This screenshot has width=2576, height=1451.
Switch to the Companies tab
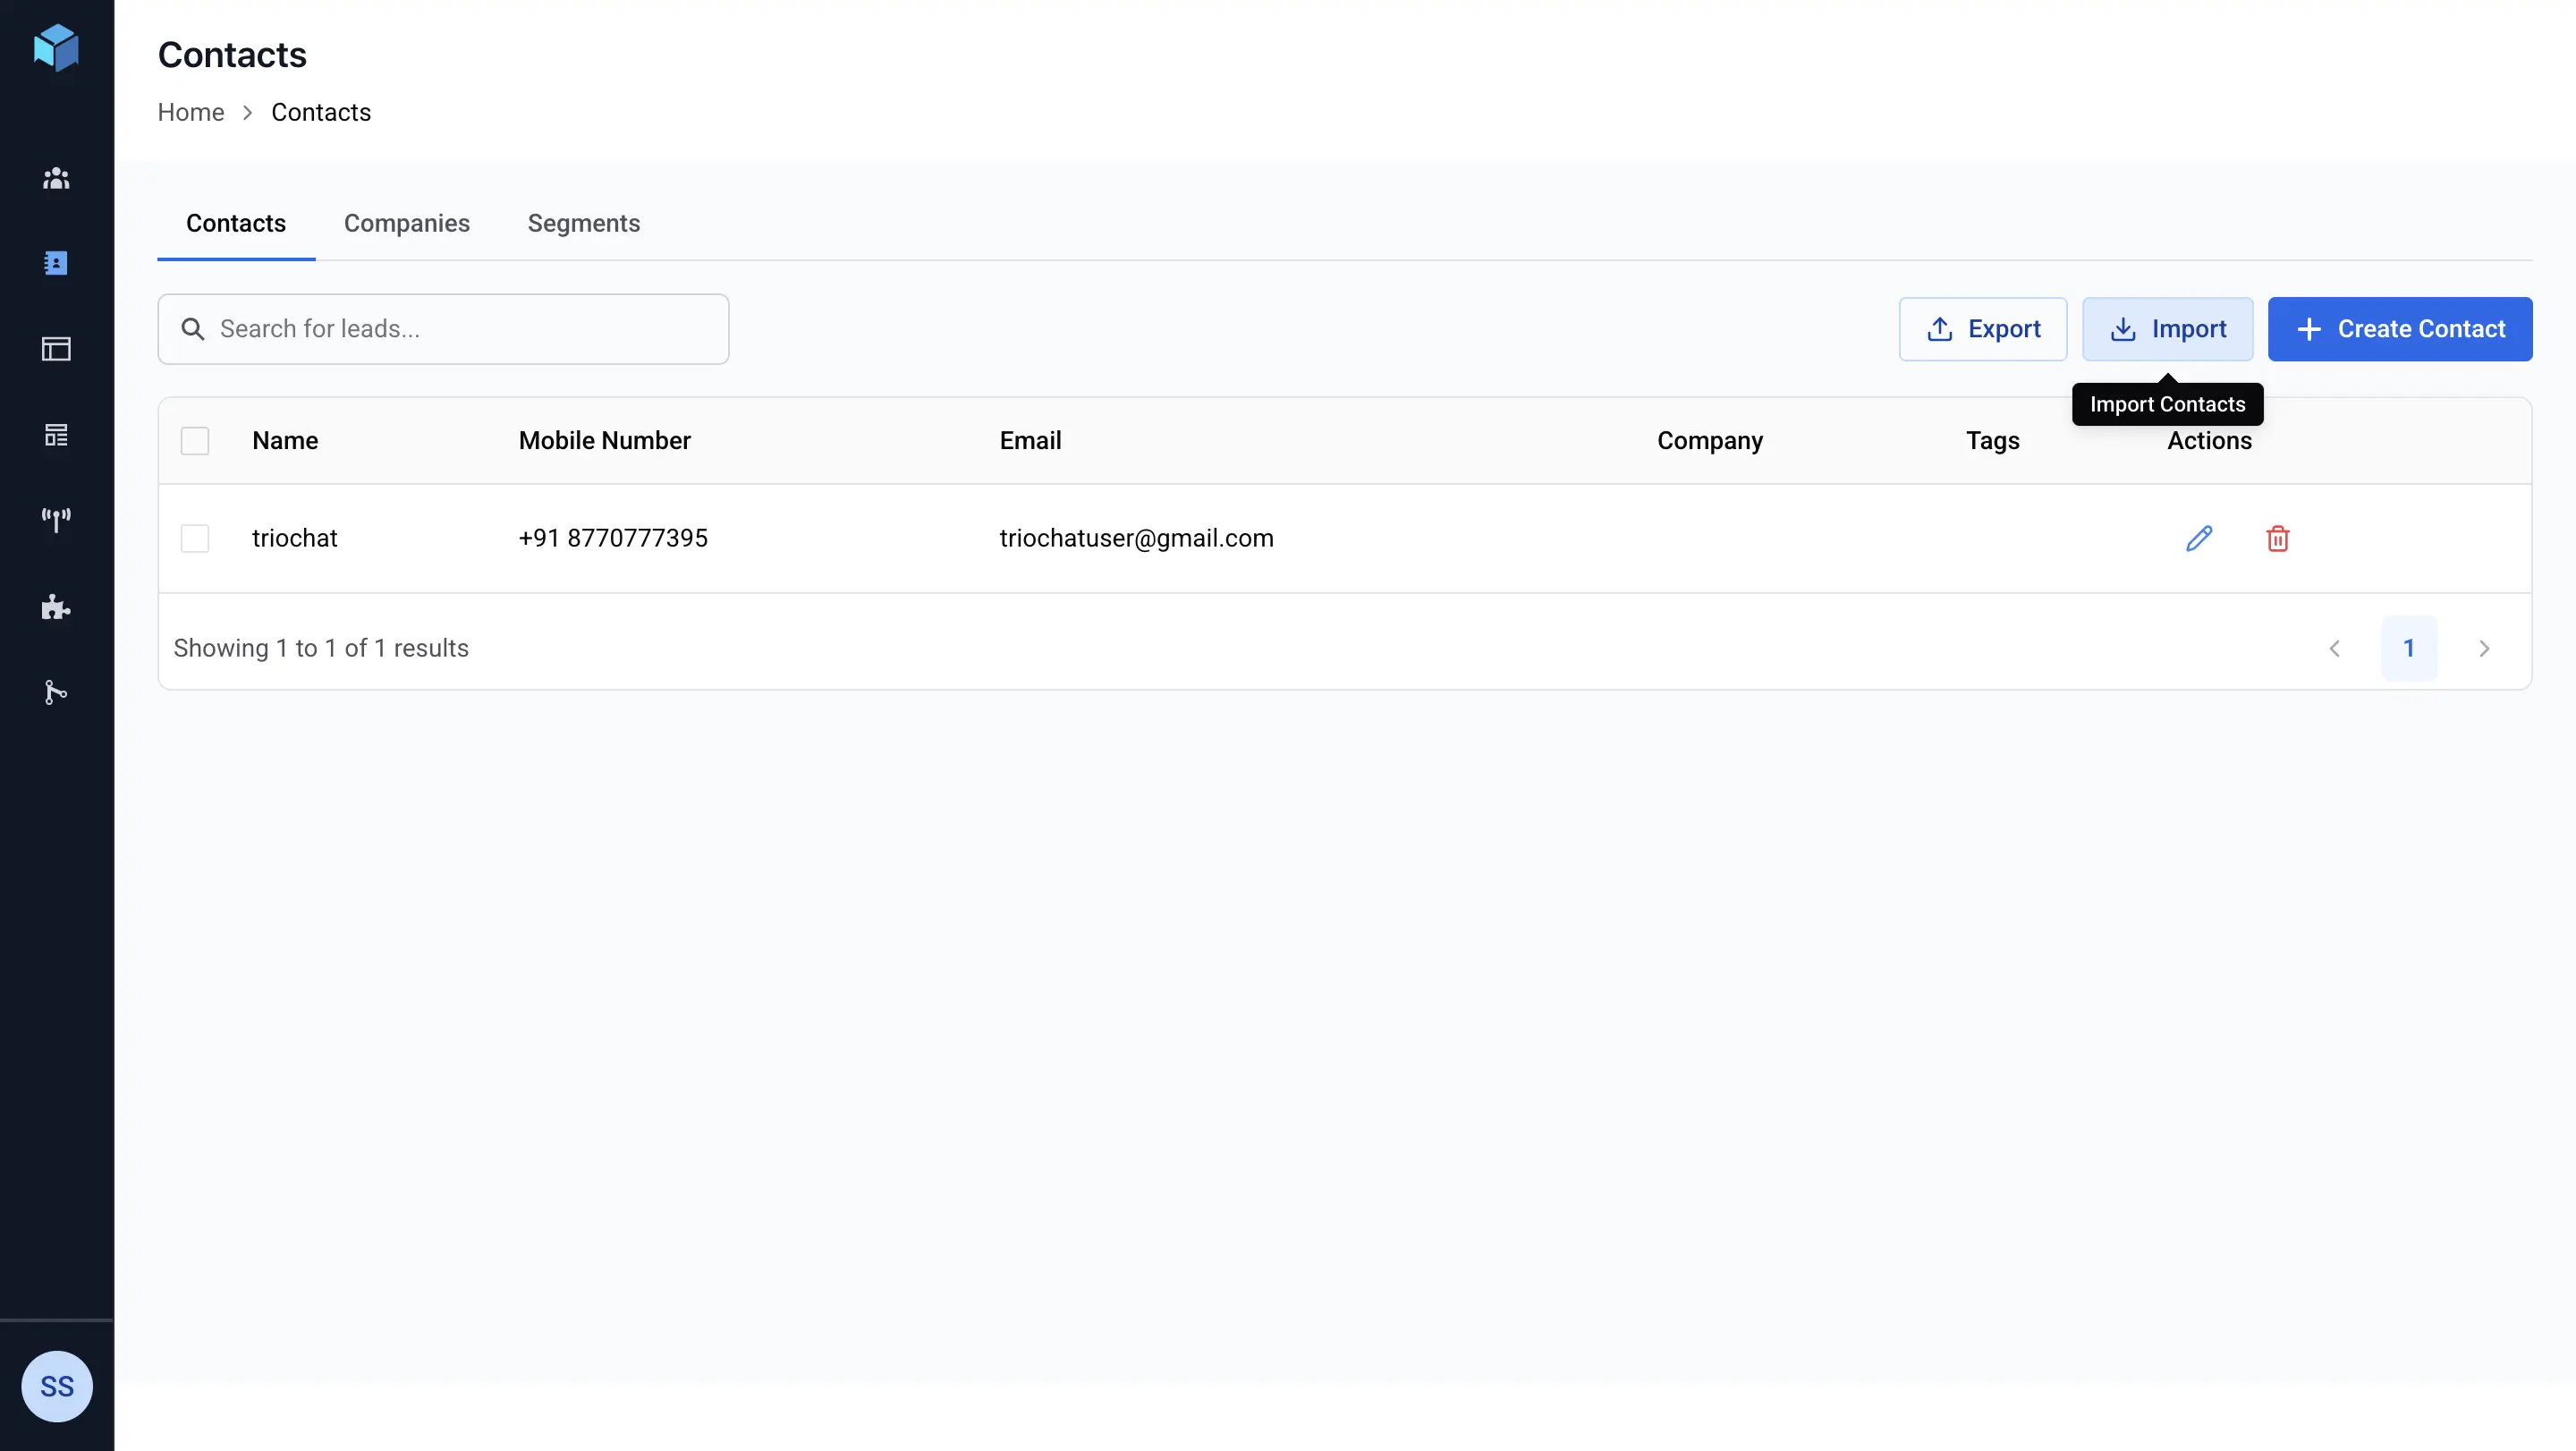pyautogui.click(x=406, y=223)
